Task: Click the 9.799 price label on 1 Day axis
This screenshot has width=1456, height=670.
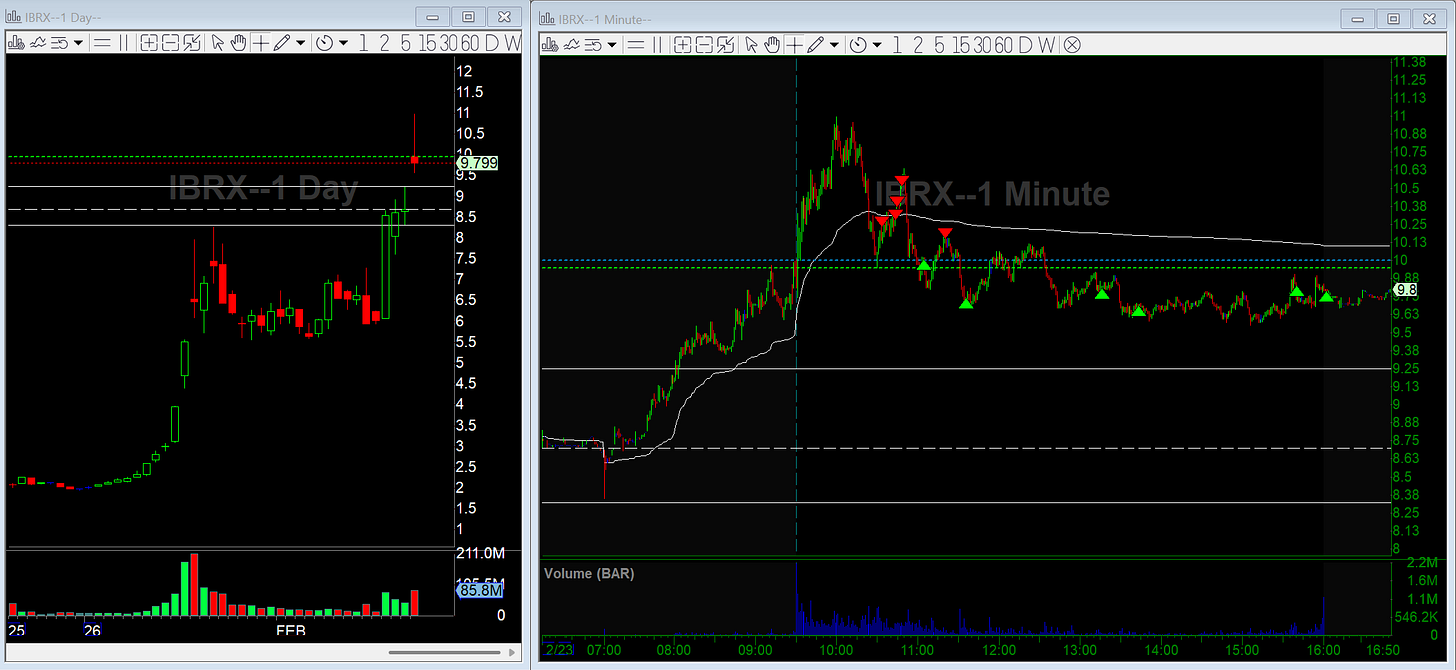Action: (477, 162)
